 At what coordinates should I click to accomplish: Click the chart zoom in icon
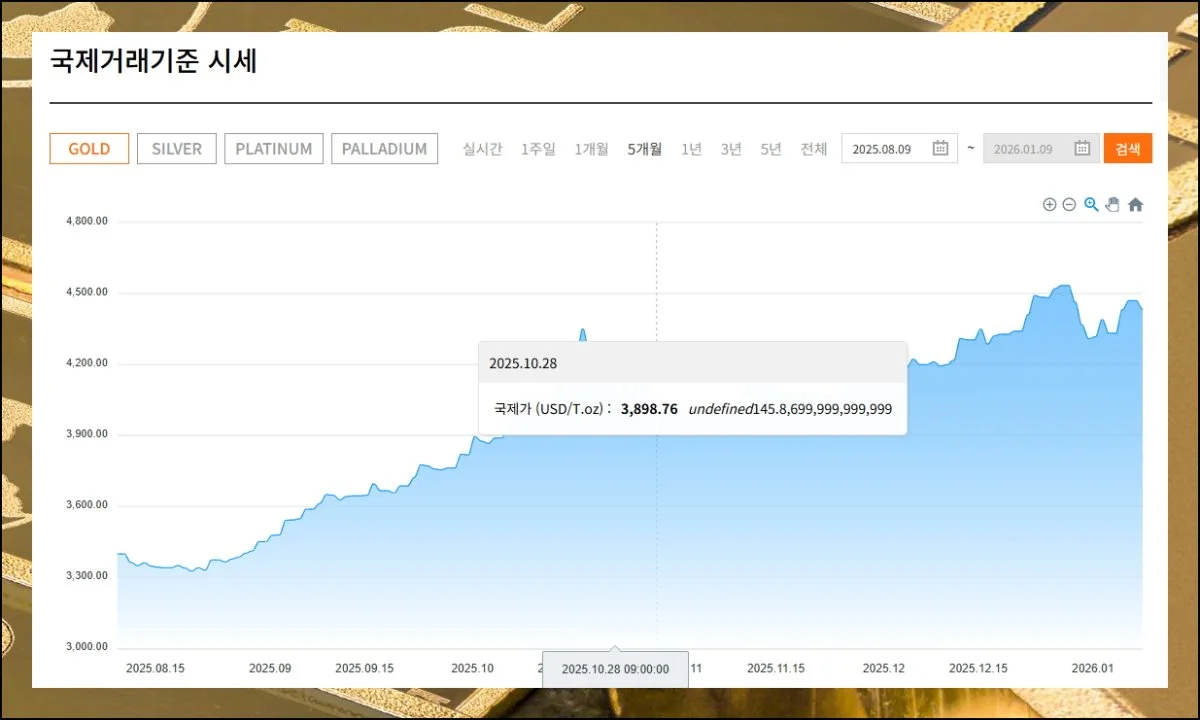point(1049,205)
